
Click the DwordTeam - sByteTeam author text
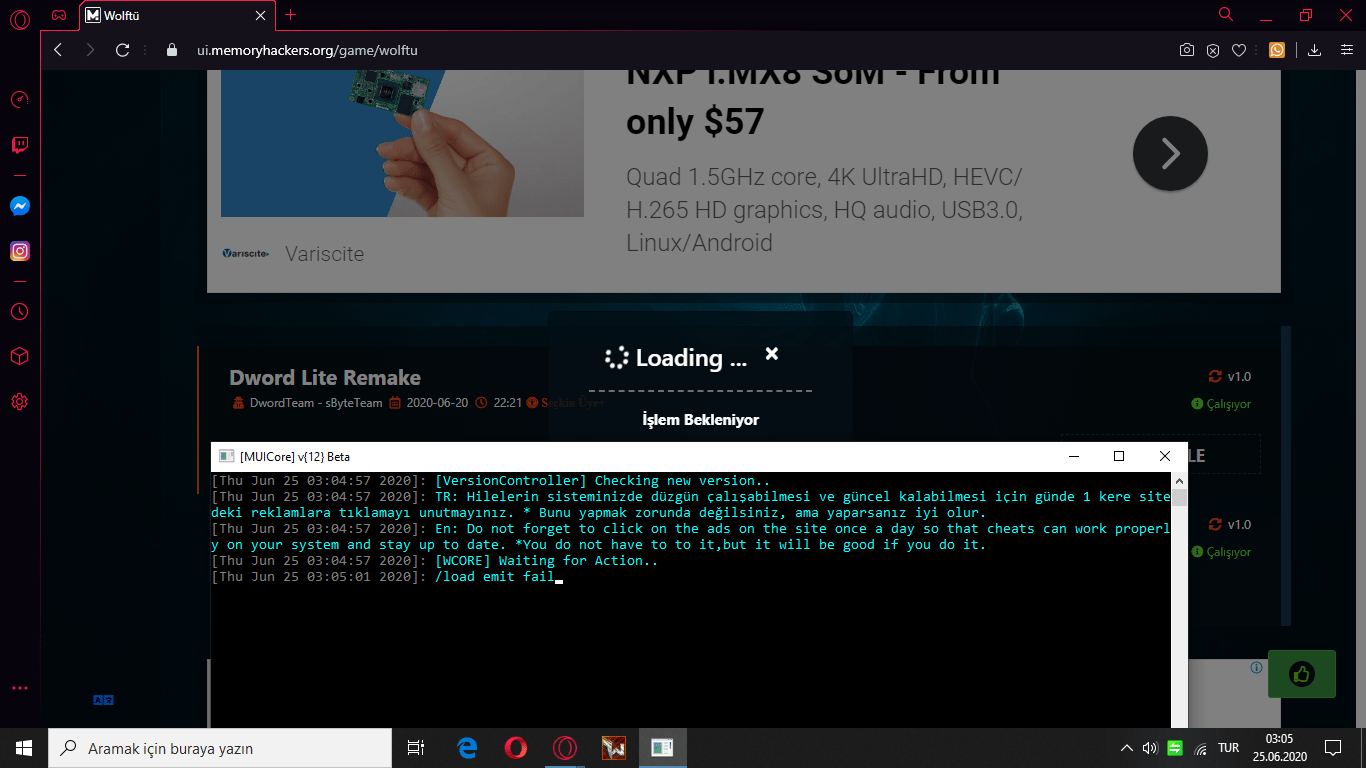[x=315, y=403]
